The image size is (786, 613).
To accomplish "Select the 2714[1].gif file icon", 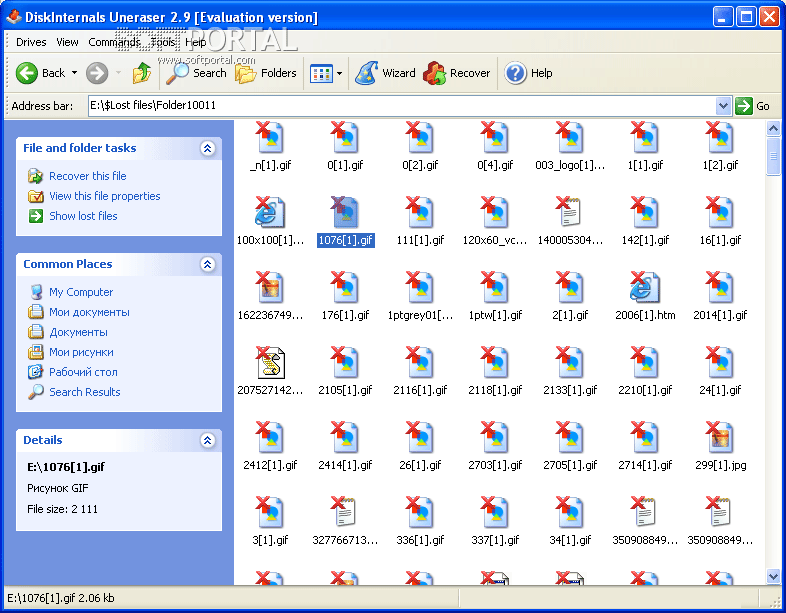I will pyautogui.click(x=645, y=437).
